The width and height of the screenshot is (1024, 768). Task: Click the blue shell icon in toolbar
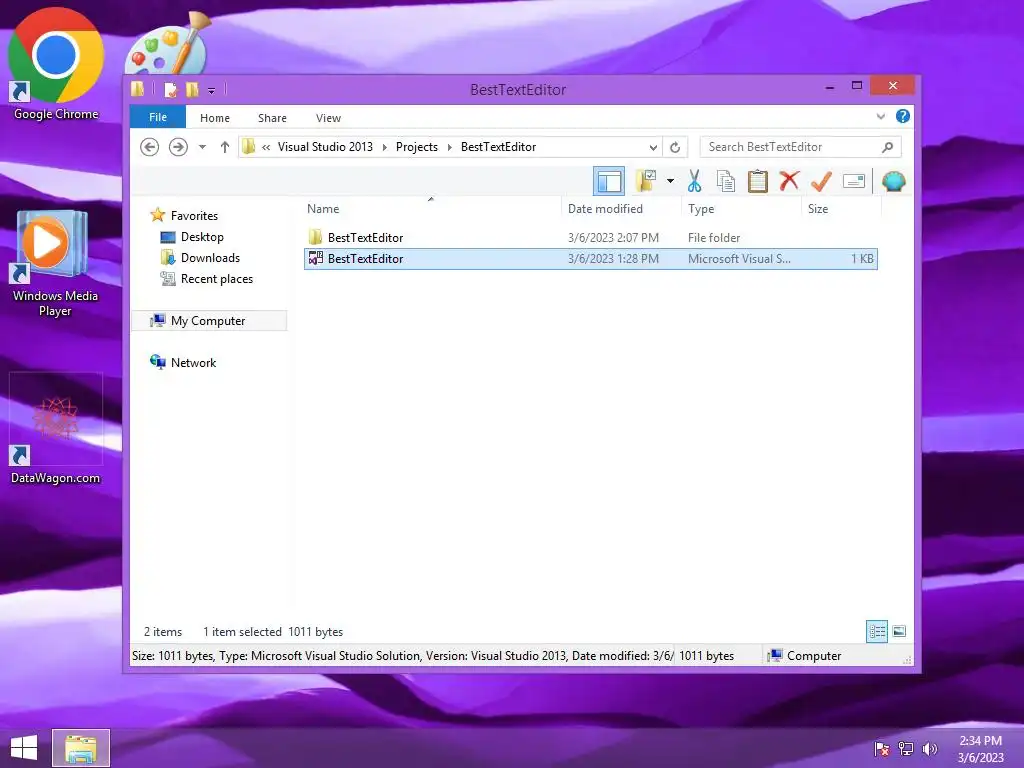pos(893,181)
